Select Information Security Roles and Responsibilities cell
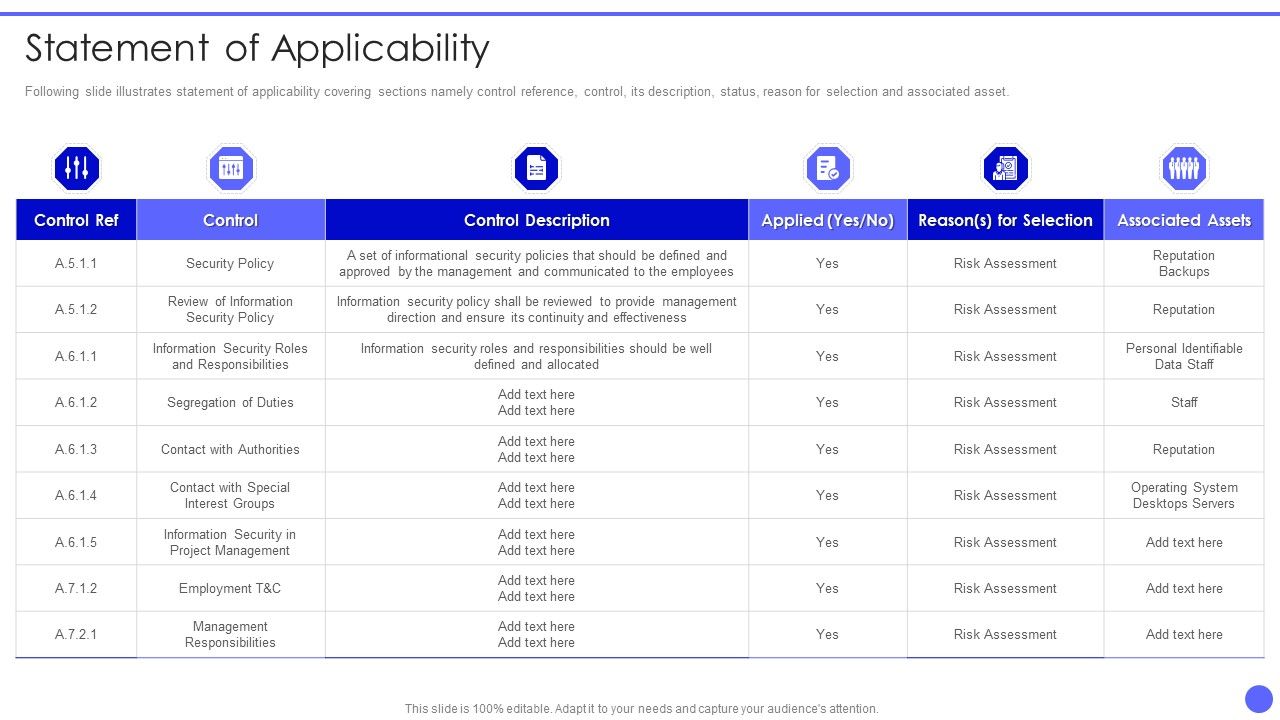Viewport: 1280px width, 720px height. coord(230,357)
